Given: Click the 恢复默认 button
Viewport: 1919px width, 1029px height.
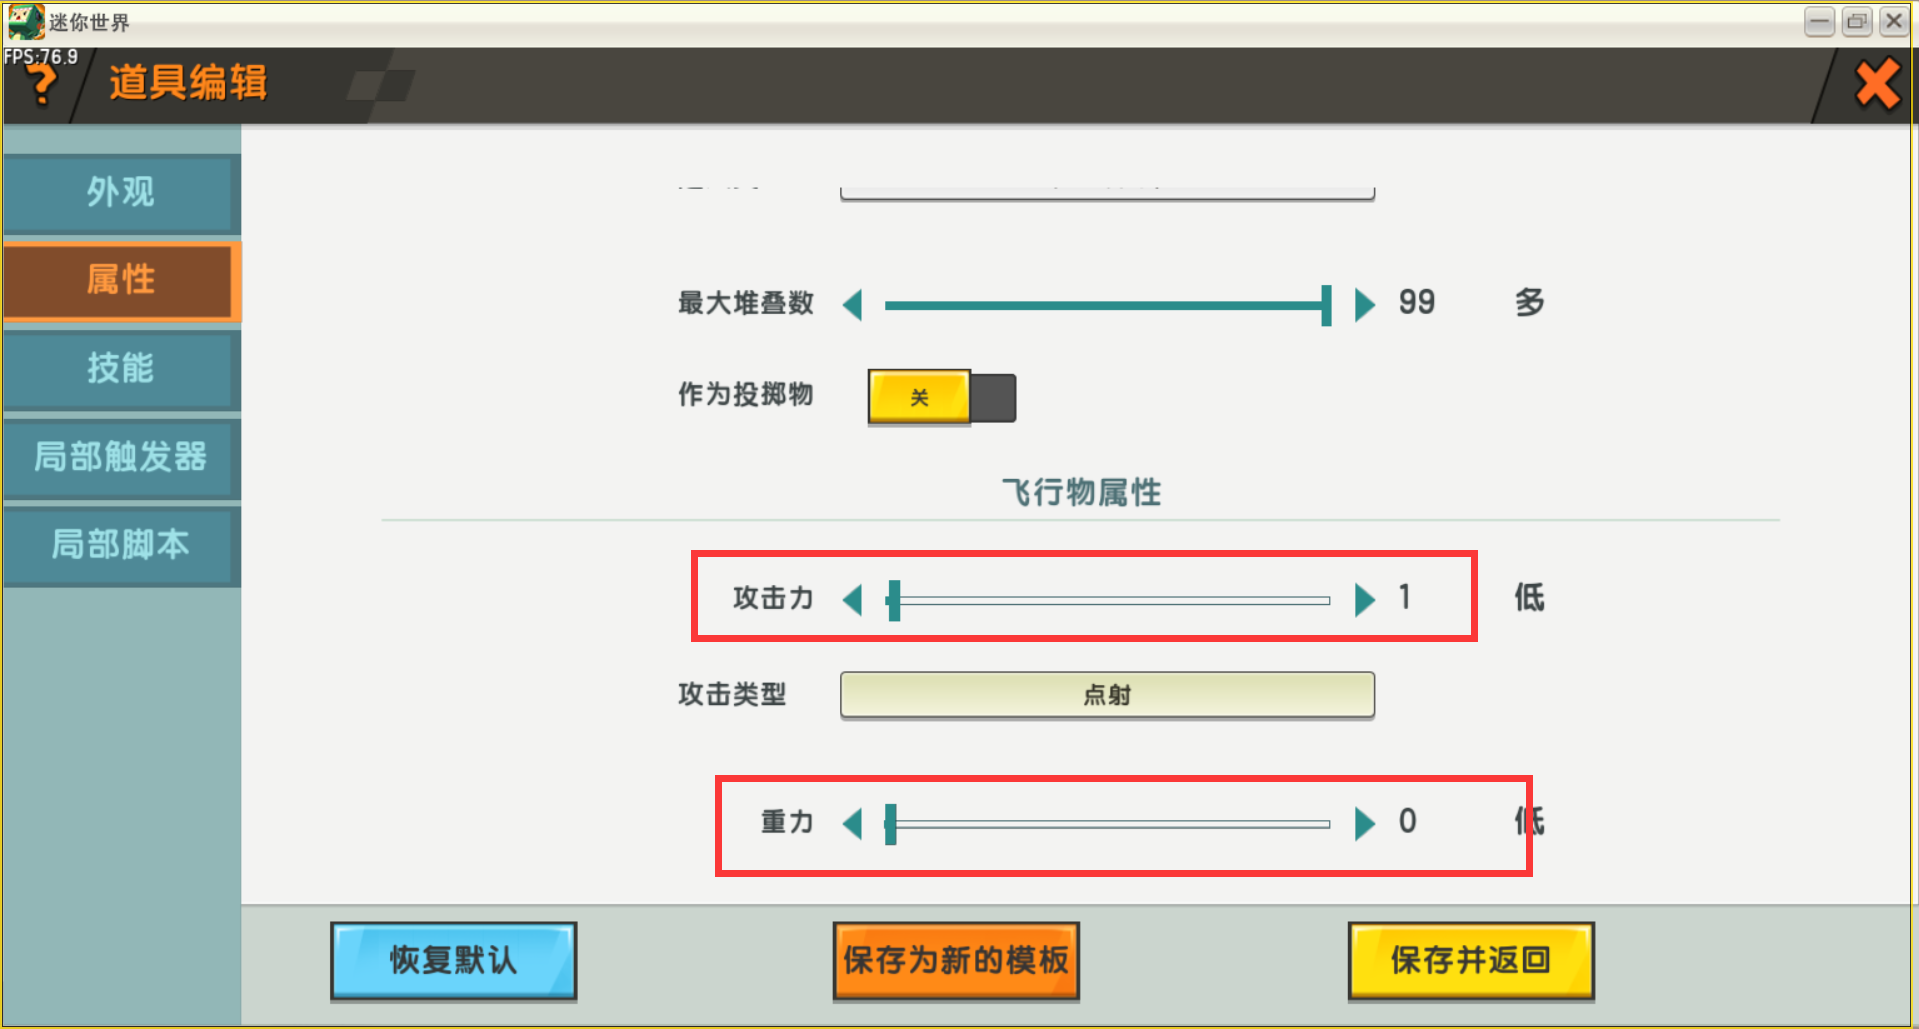Looking at the screenshot, I should [453, 960].
